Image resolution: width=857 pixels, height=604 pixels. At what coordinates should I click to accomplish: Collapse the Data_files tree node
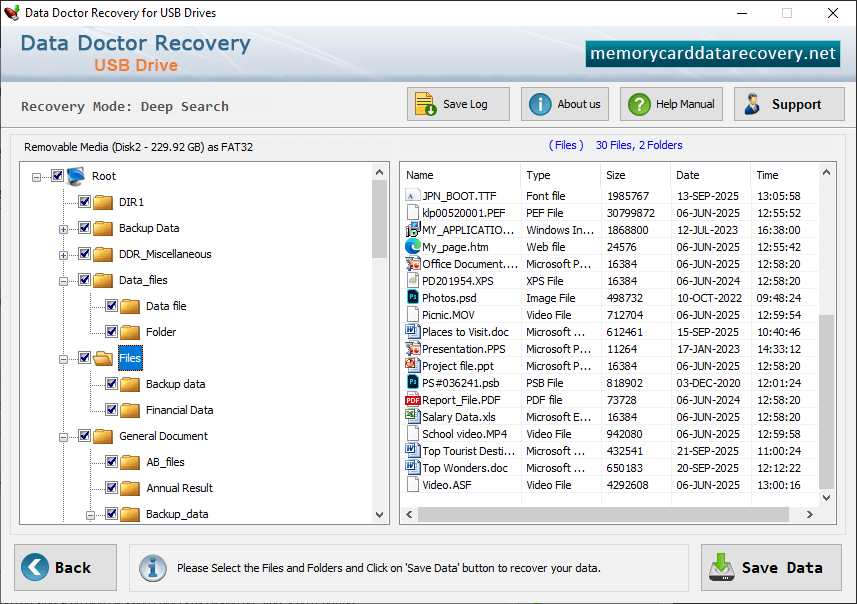(x=63, y=282)
